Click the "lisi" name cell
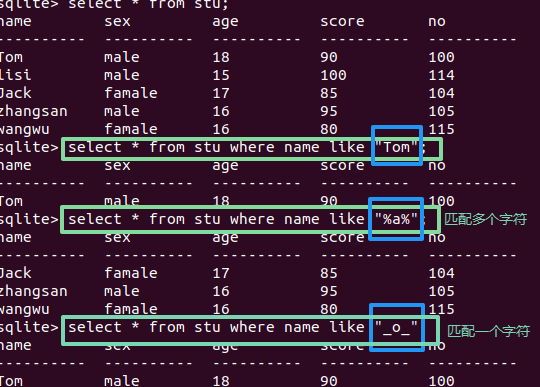Viewport: 540px width, 387px height. coord(15,75)
